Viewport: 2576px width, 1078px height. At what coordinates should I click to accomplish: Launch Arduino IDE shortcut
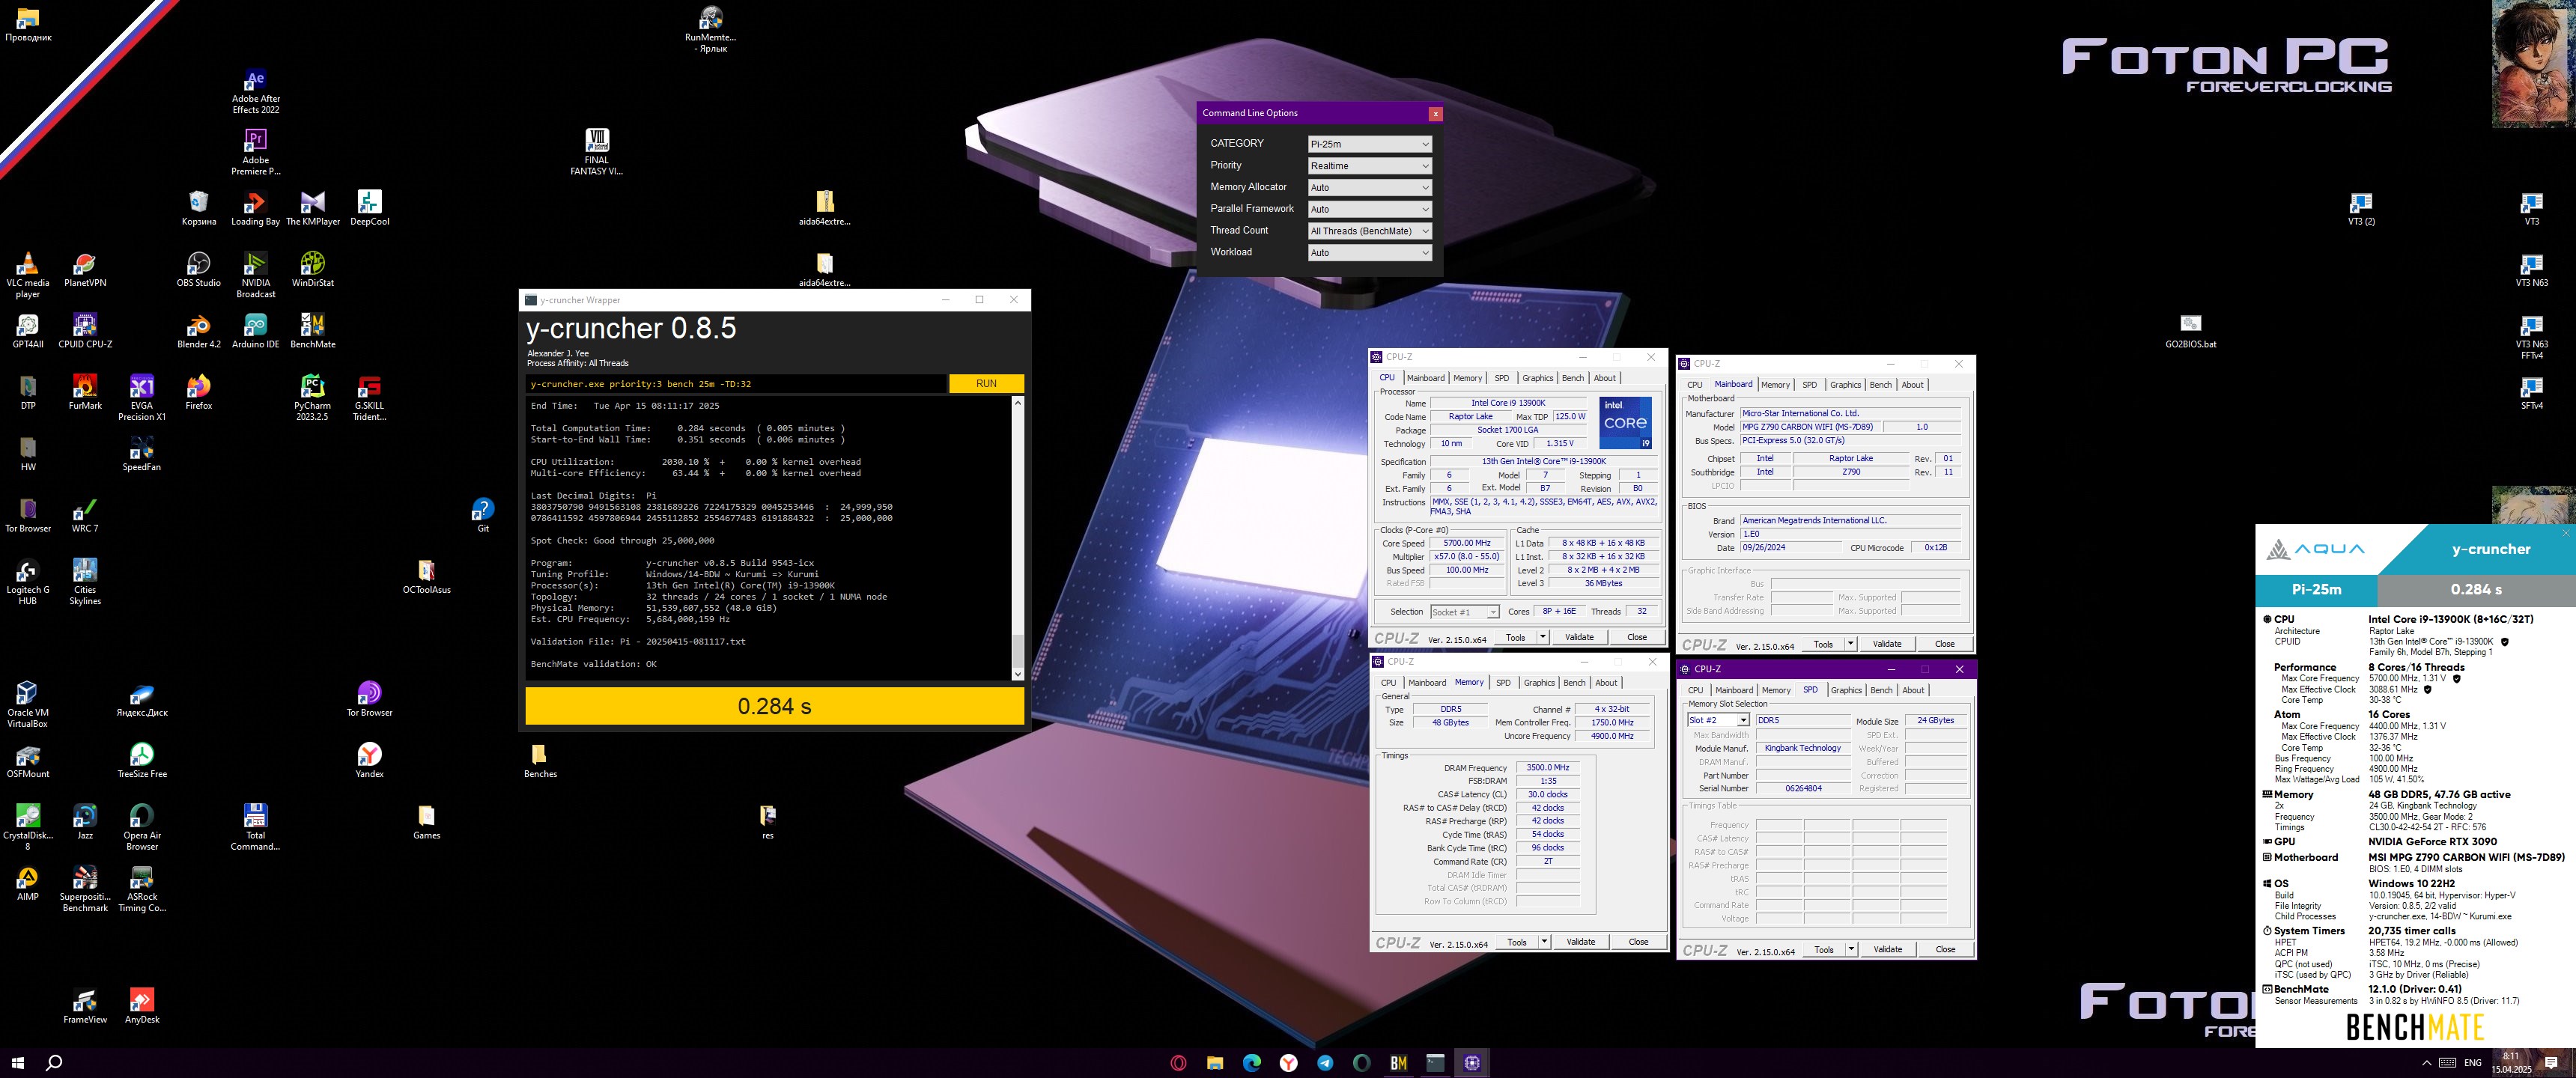coord(255,331)
